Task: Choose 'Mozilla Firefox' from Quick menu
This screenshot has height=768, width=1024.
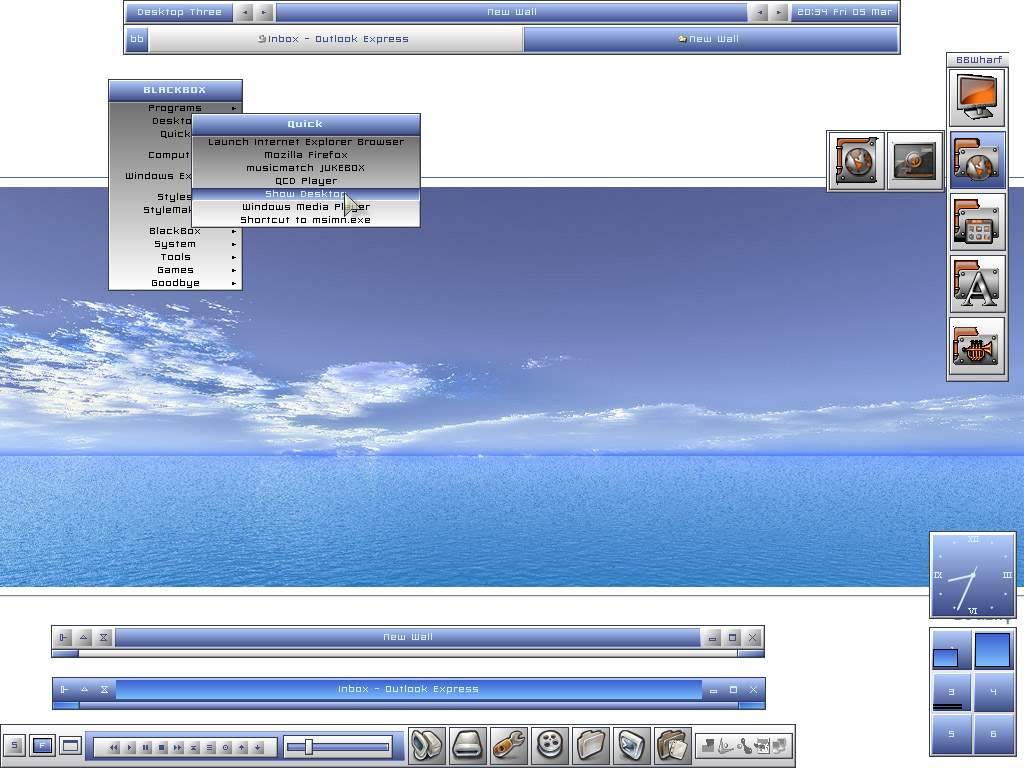Action: (305, 155)
